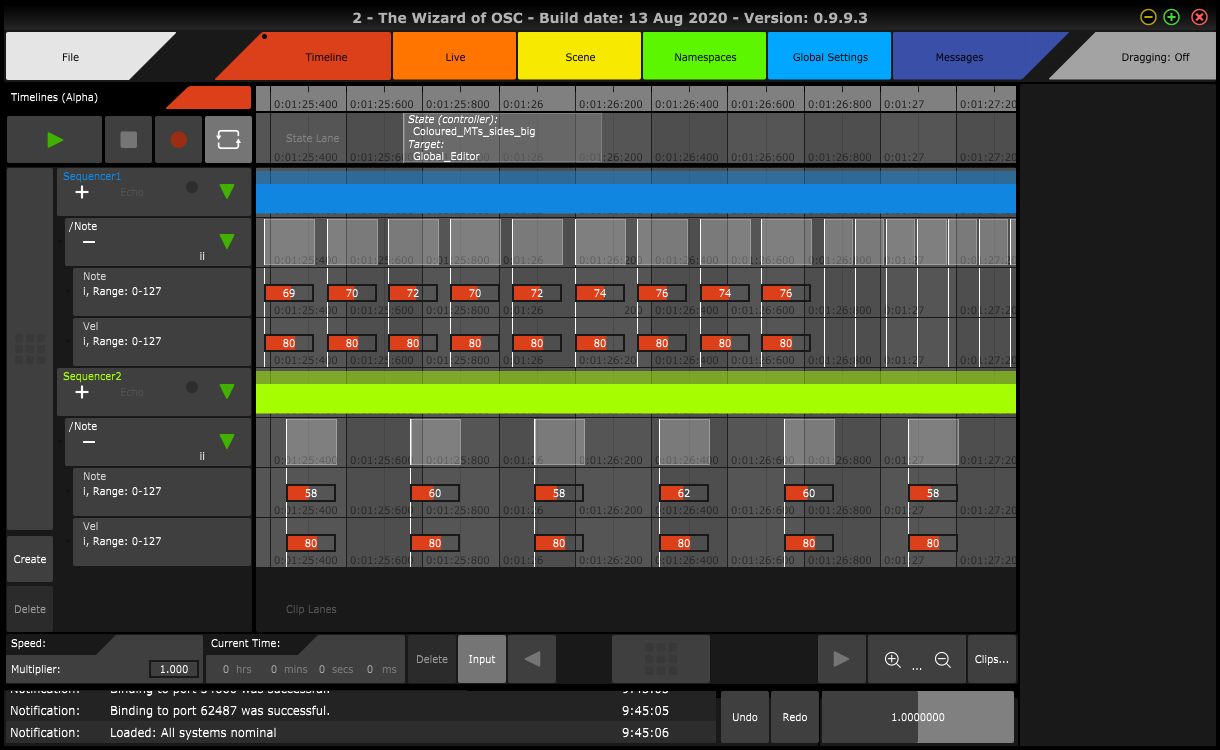This screenshot has width=1220, height=750.
Task: Click the plus icon on Sequencer1
Action: (82, 192)
